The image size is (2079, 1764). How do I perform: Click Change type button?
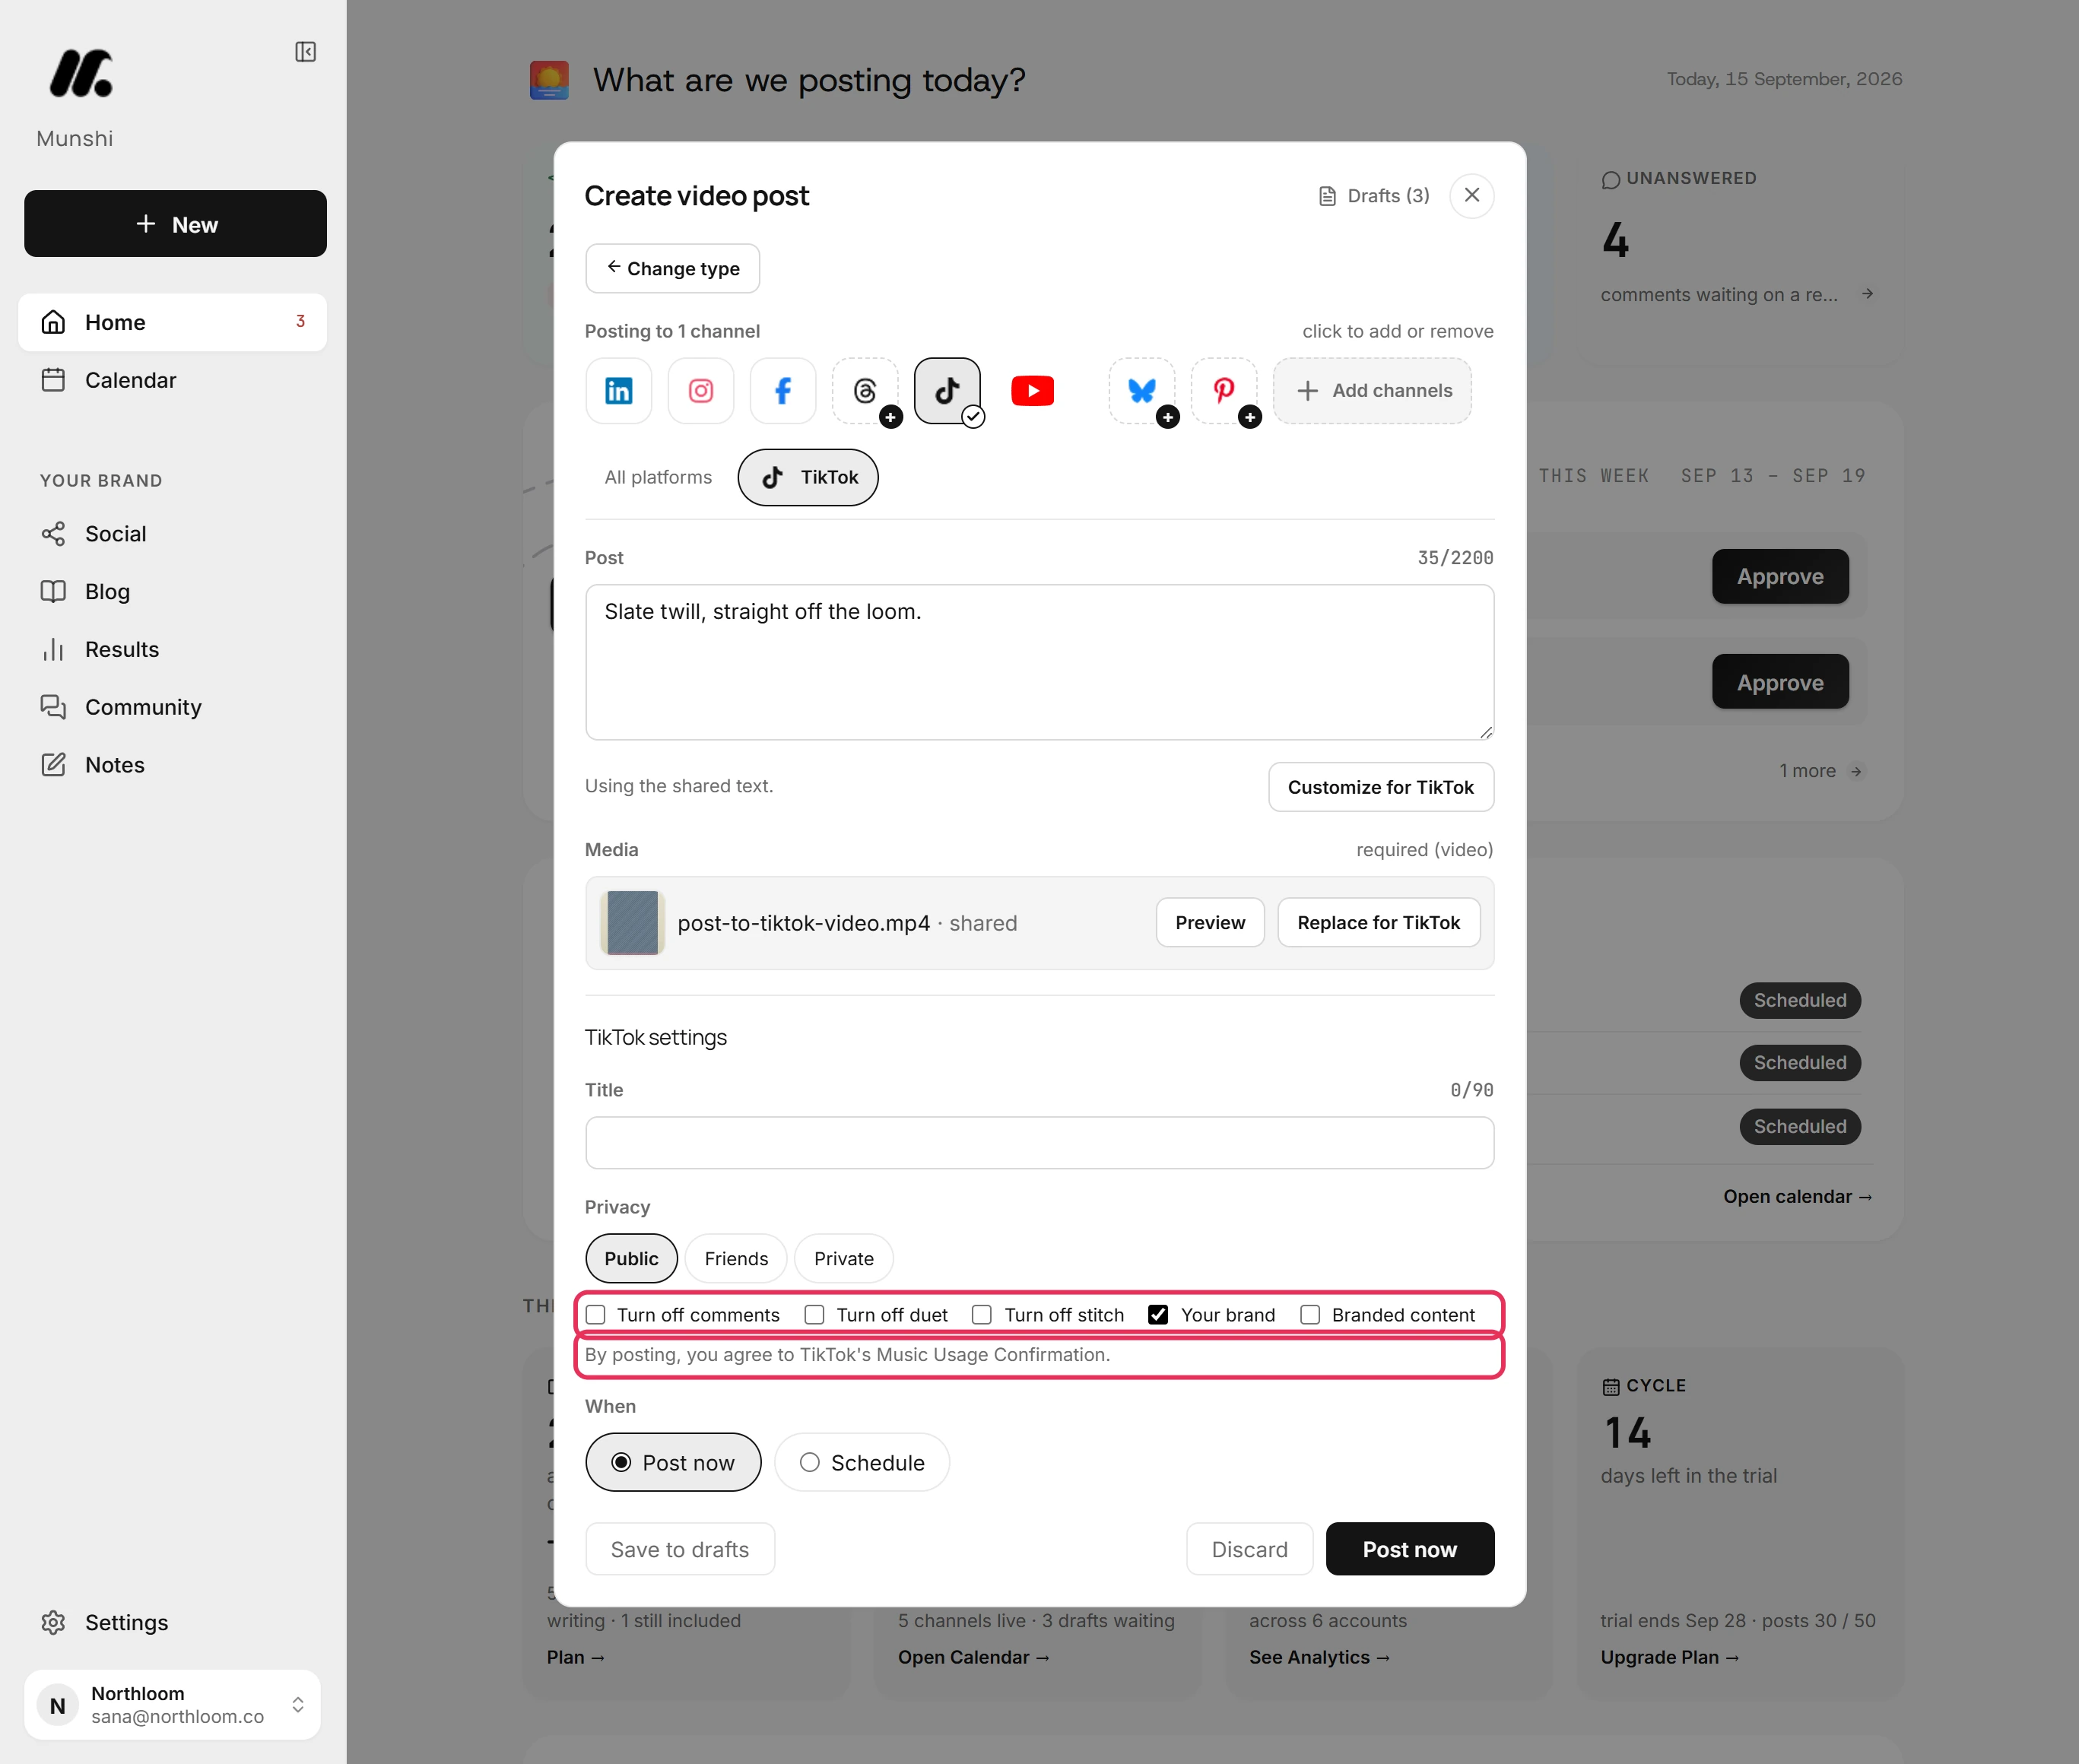673,269
